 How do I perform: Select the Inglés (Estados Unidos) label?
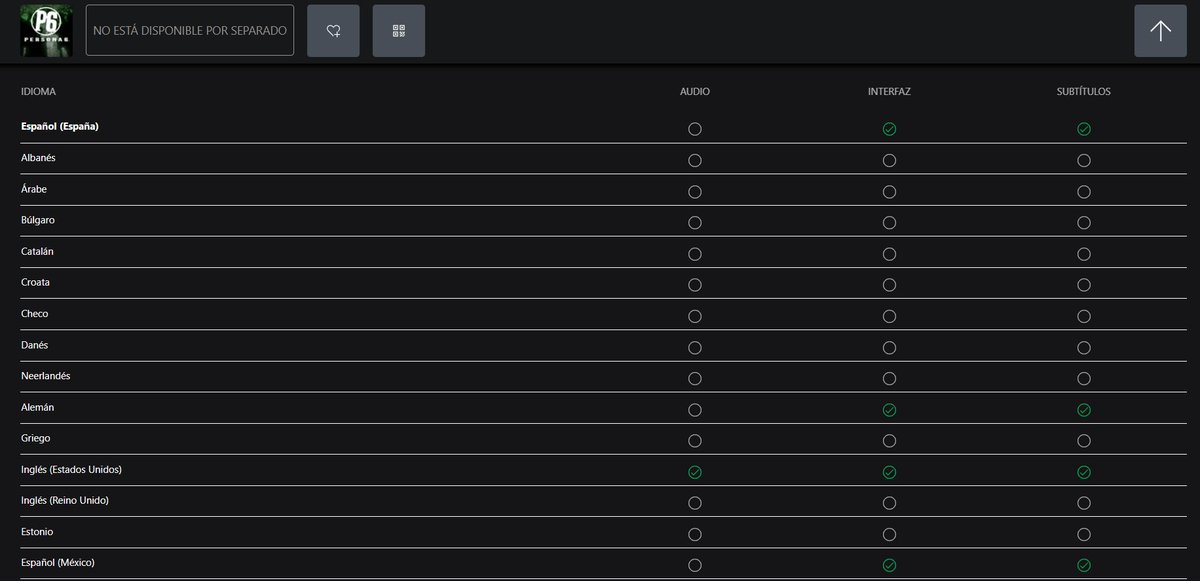click(71, 469)
